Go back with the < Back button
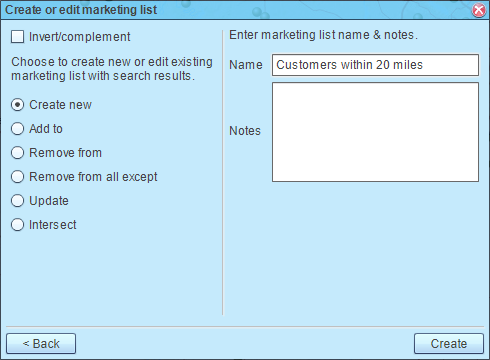490x360 pixels. (x=41, y=344)
